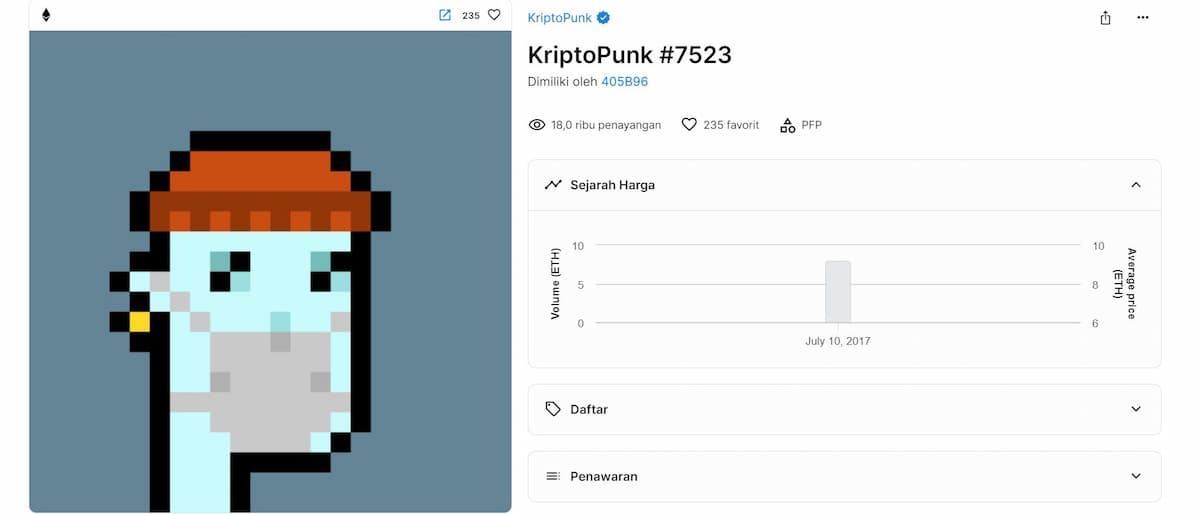The width and height of the screenshot is (1200, 514).
Task: Collapse the Sejarah Harga section chevron
Action: 1135,185
